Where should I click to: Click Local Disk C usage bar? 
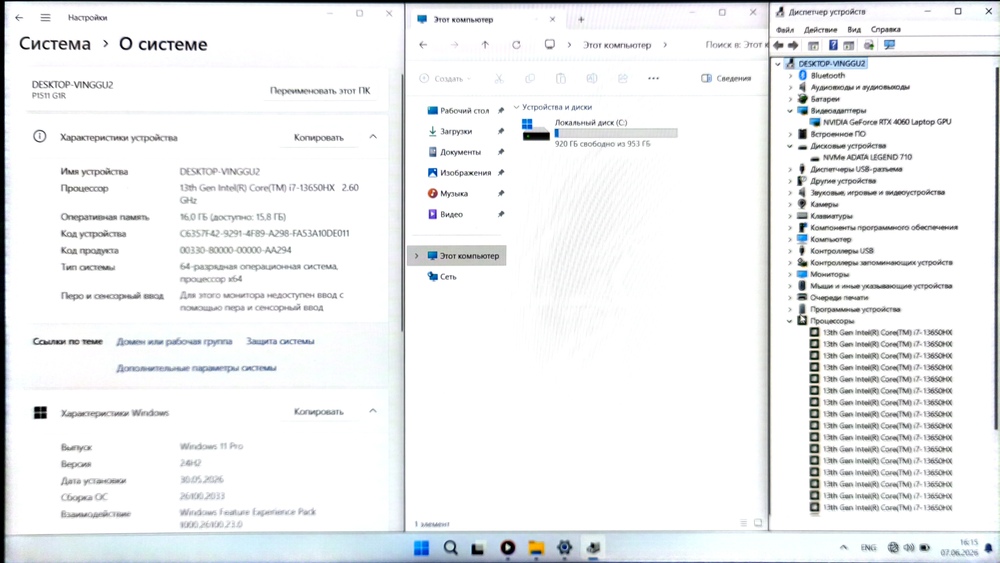(615, 133)
